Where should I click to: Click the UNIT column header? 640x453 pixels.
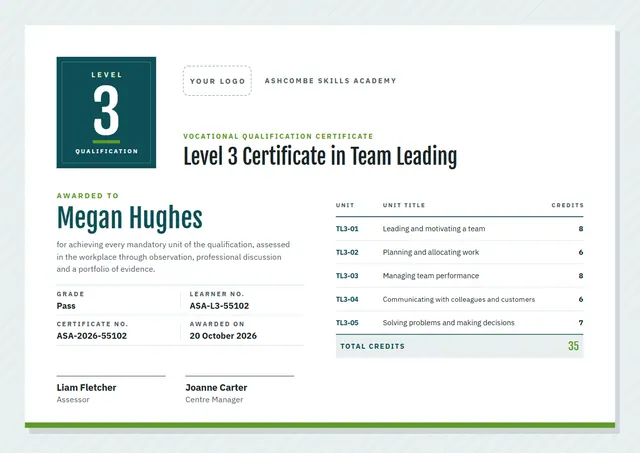(x=345, y=205)
